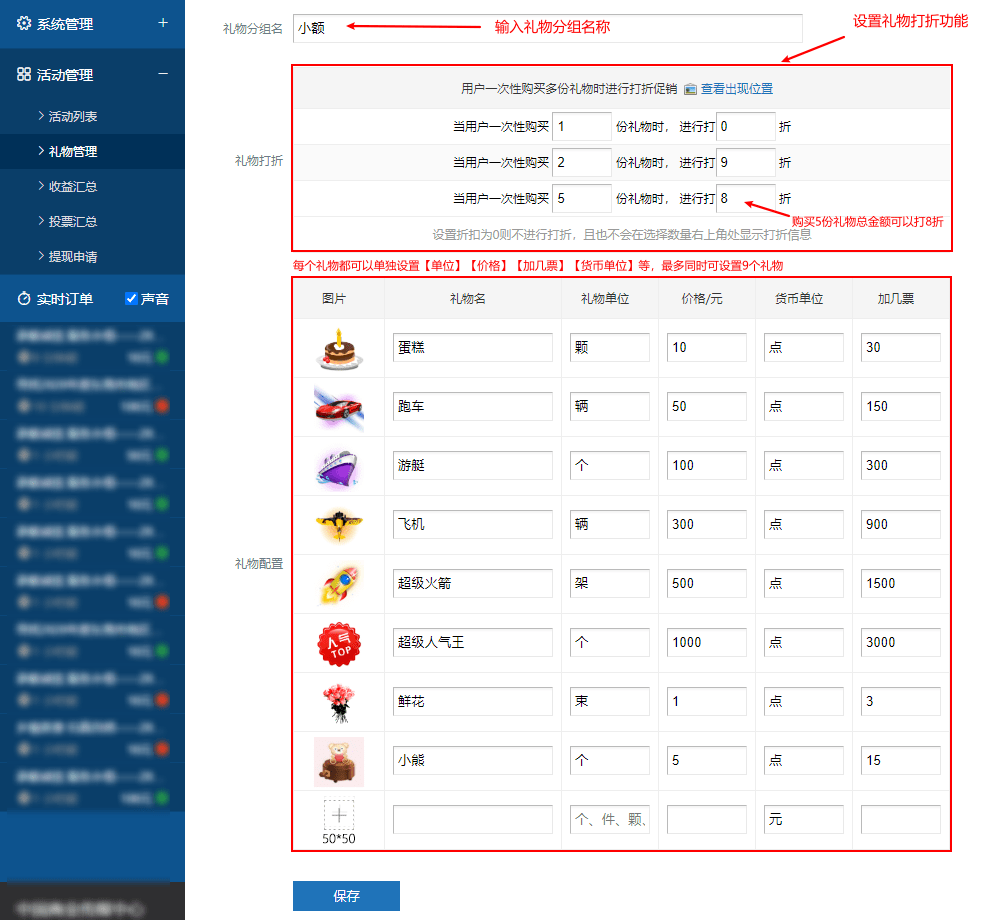Open 提现申请 in the sidebar
Screen dimensions: 1006x920
(x=72, y=257)
